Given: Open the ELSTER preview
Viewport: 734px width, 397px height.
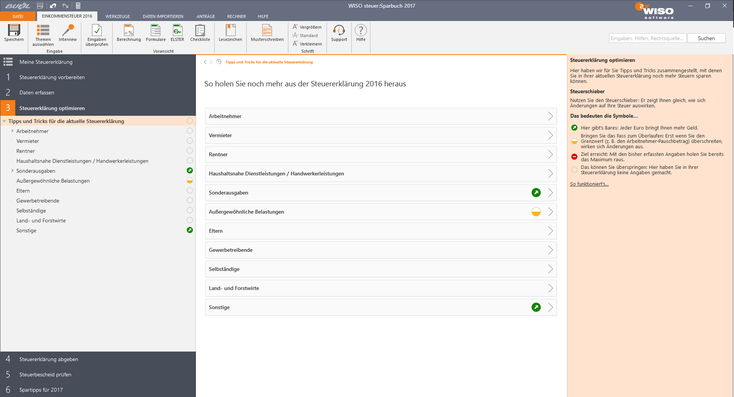Looking at the screenshot, I should point(177,33).
